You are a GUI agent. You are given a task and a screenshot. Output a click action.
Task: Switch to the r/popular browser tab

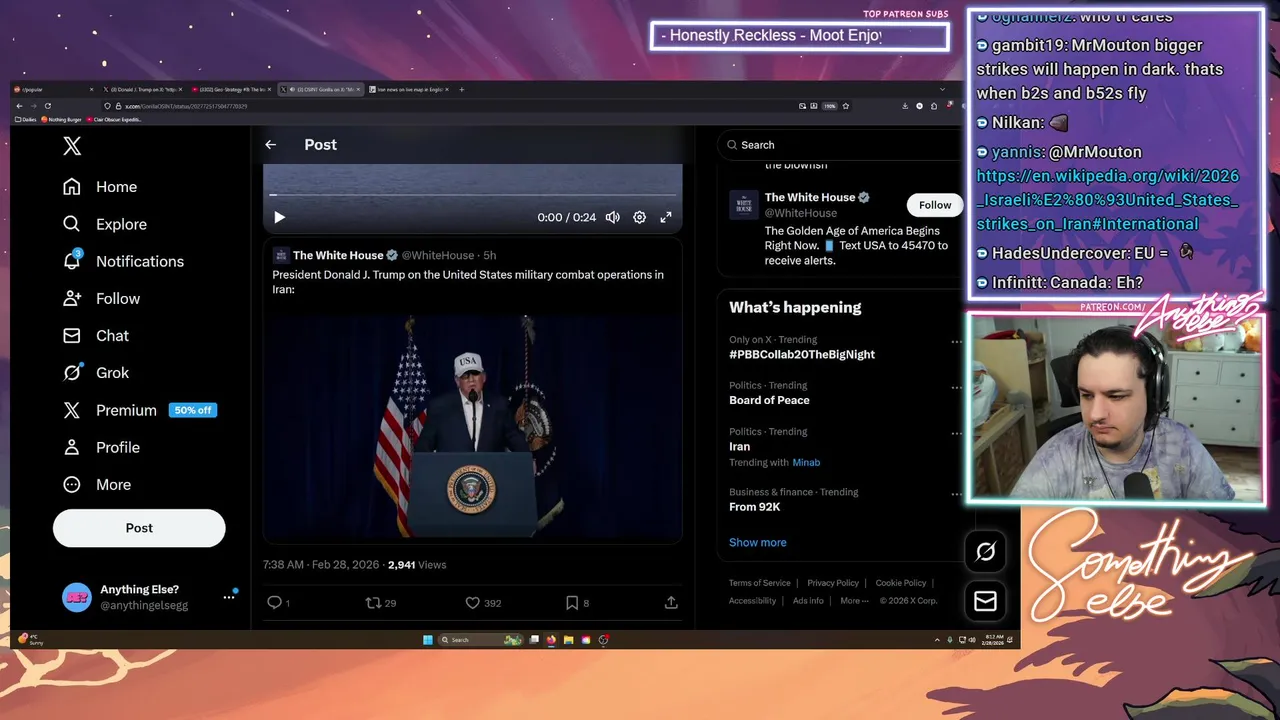pyautogui.click(x=53, y=89)
